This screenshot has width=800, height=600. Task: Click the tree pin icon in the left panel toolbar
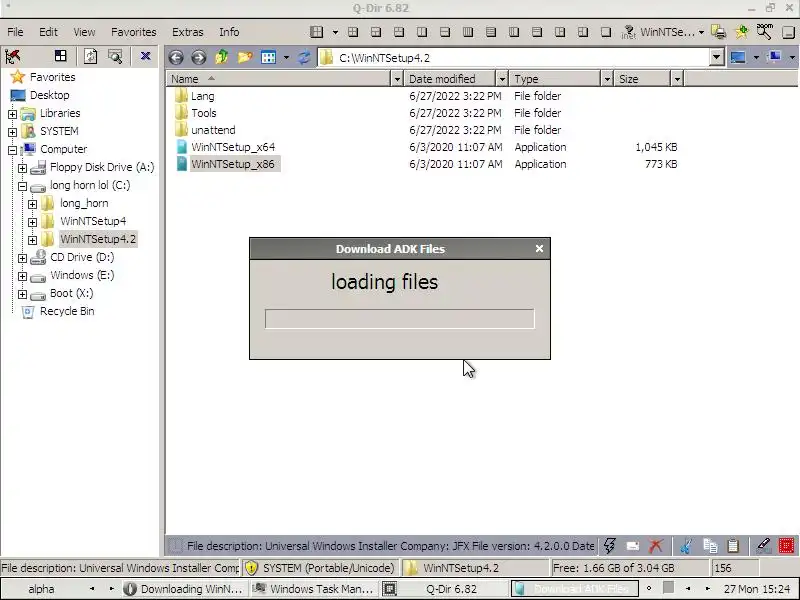click(x=13, y=56)
